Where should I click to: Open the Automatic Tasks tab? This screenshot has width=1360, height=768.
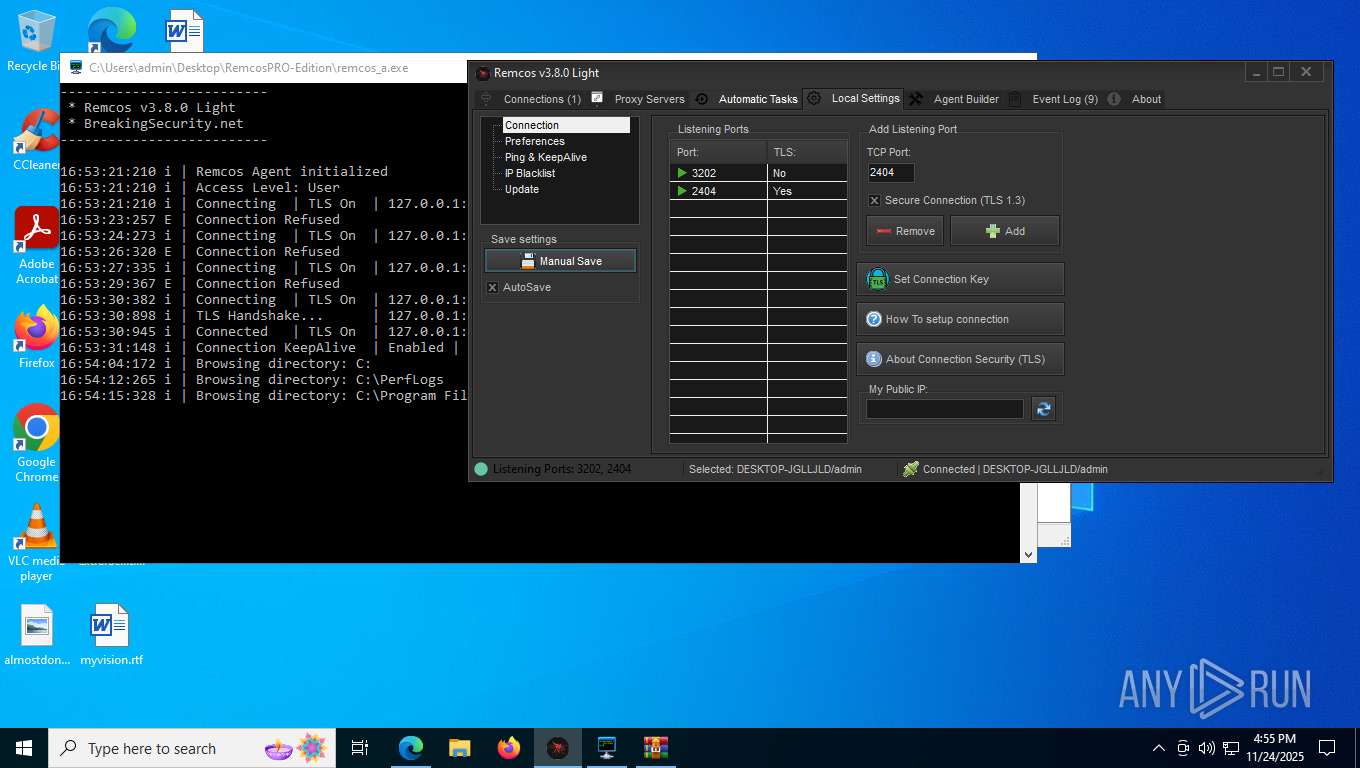(x=747, y=99)
